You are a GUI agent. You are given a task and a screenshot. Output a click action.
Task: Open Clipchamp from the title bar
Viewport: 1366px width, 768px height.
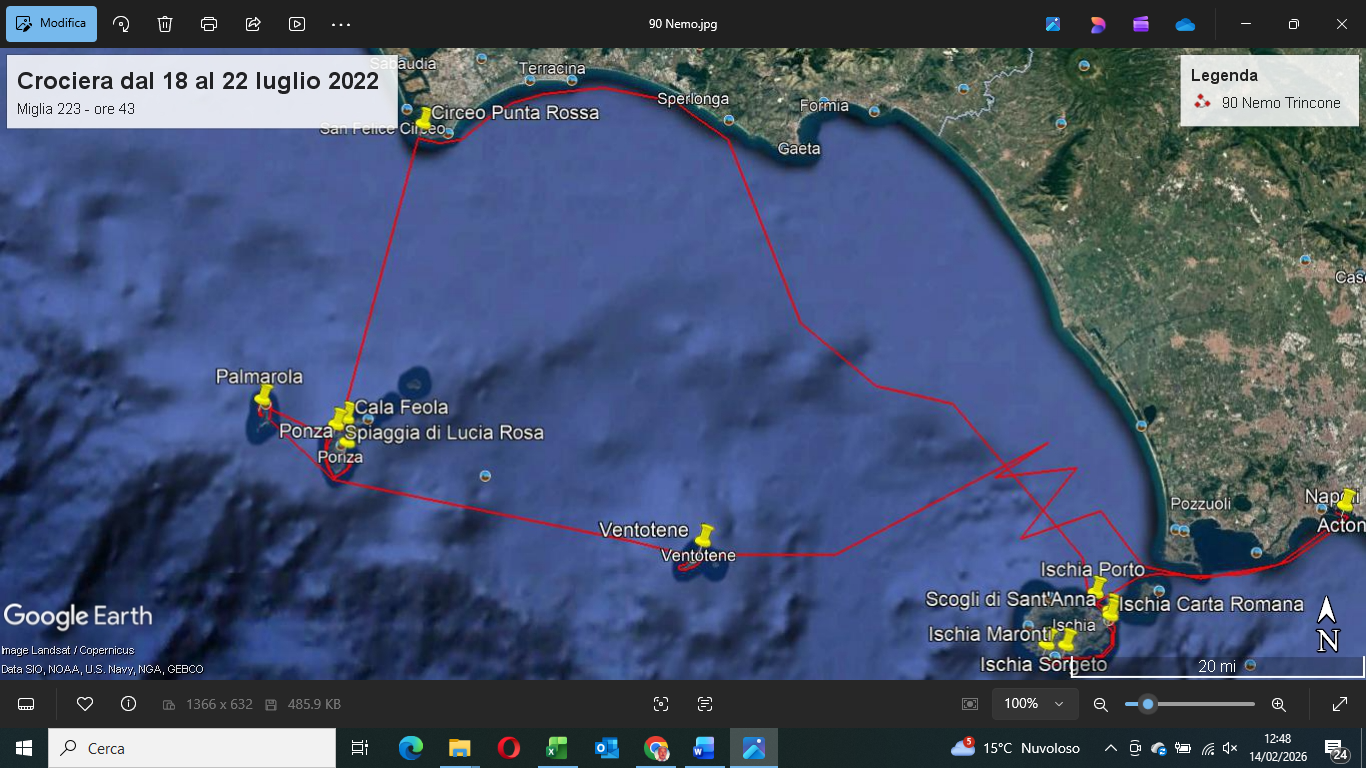click(x=1141, y=24)
